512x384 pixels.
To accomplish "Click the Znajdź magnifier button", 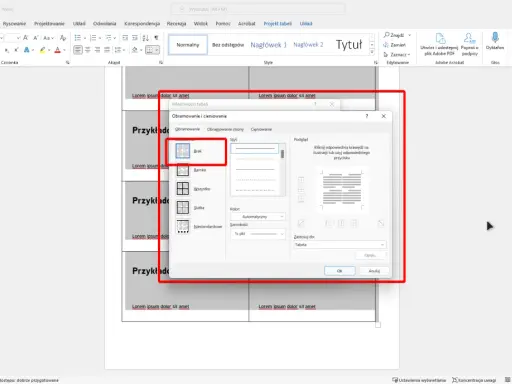I will pyautogui.click(x=394, y=35).
